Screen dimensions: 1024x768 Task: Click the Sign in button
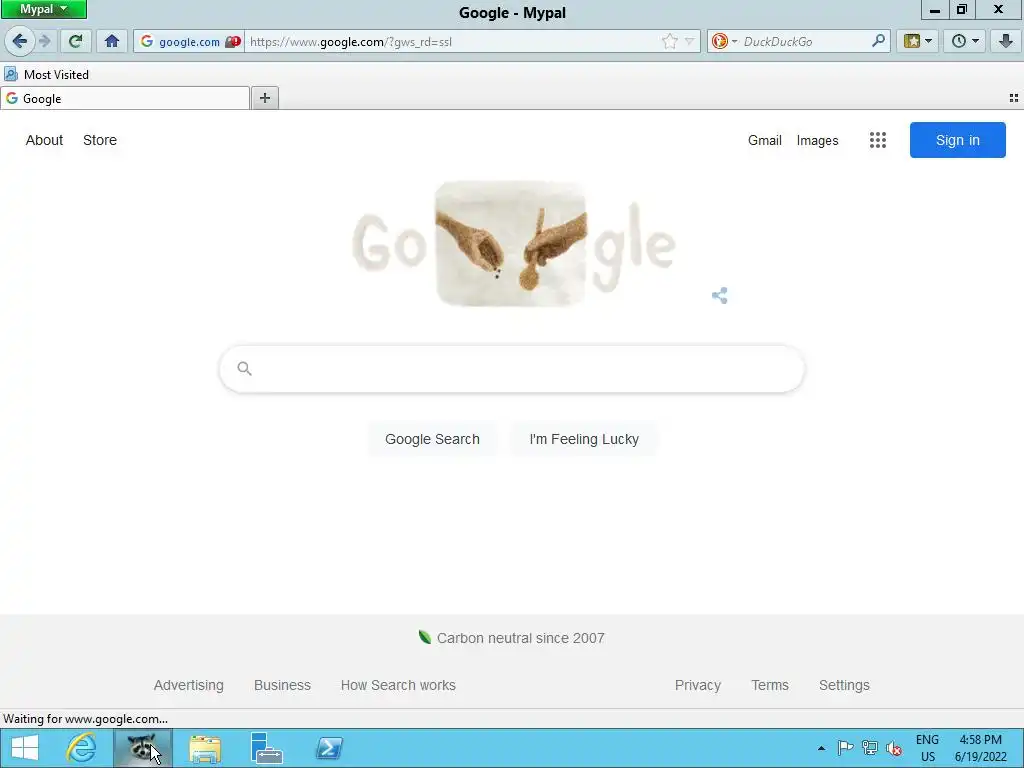point(957,140)
